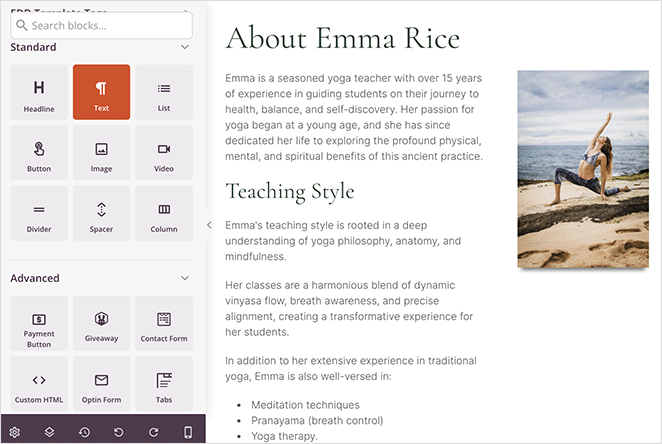Open the layout navigation layers icon

(x=49, y=432)
